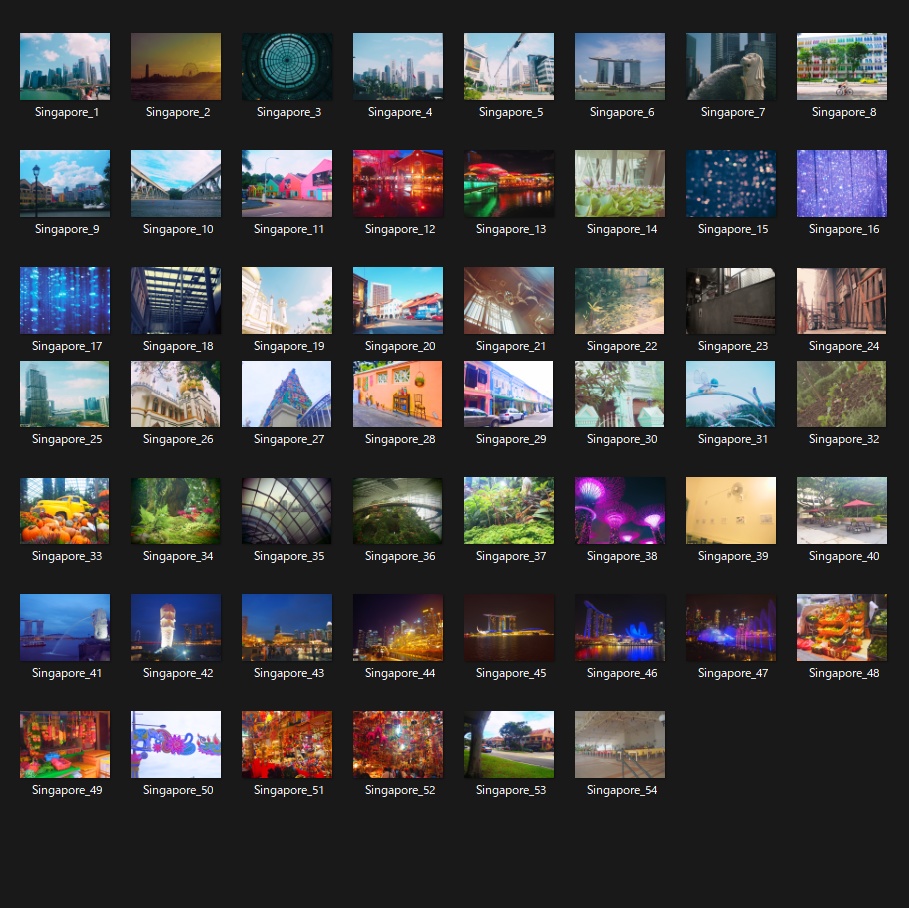Viewport: 909px width, 908px height.
Task: Click the Singapore_4 thumbnail
Action: point(398,66)
